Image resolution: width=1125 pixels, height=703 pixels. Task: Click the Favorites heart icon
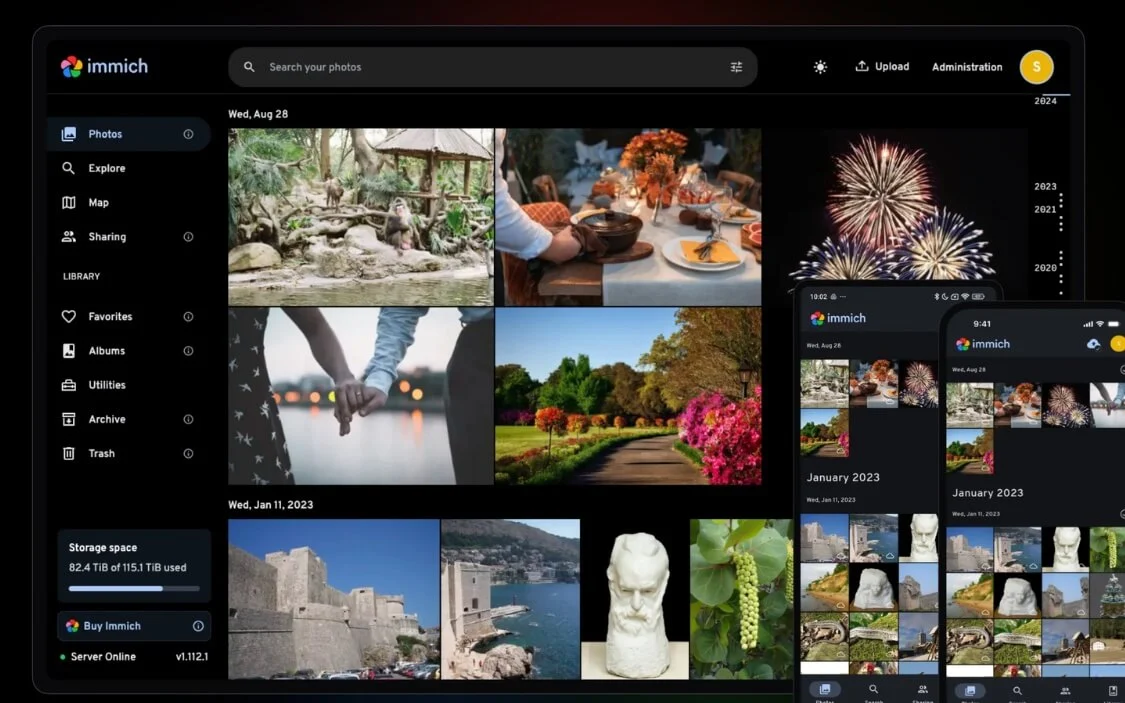pos(69,316)
